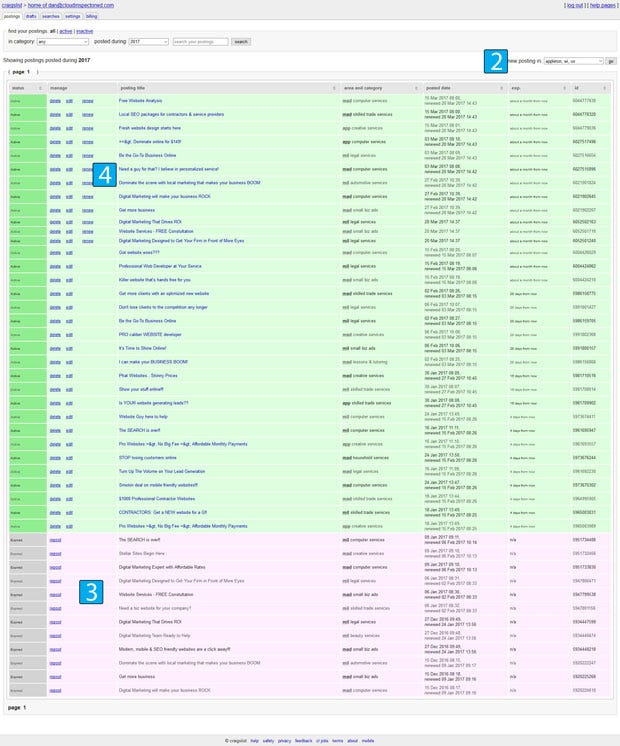Open 'PRO caliber WEBSITE developer' posting
The image size is (620, 746).
(x=150, y=334)
